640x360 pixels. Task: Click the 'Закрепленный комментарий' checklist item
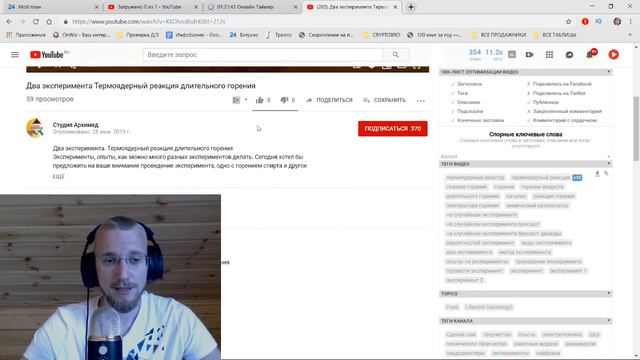[x=567, y=111]
